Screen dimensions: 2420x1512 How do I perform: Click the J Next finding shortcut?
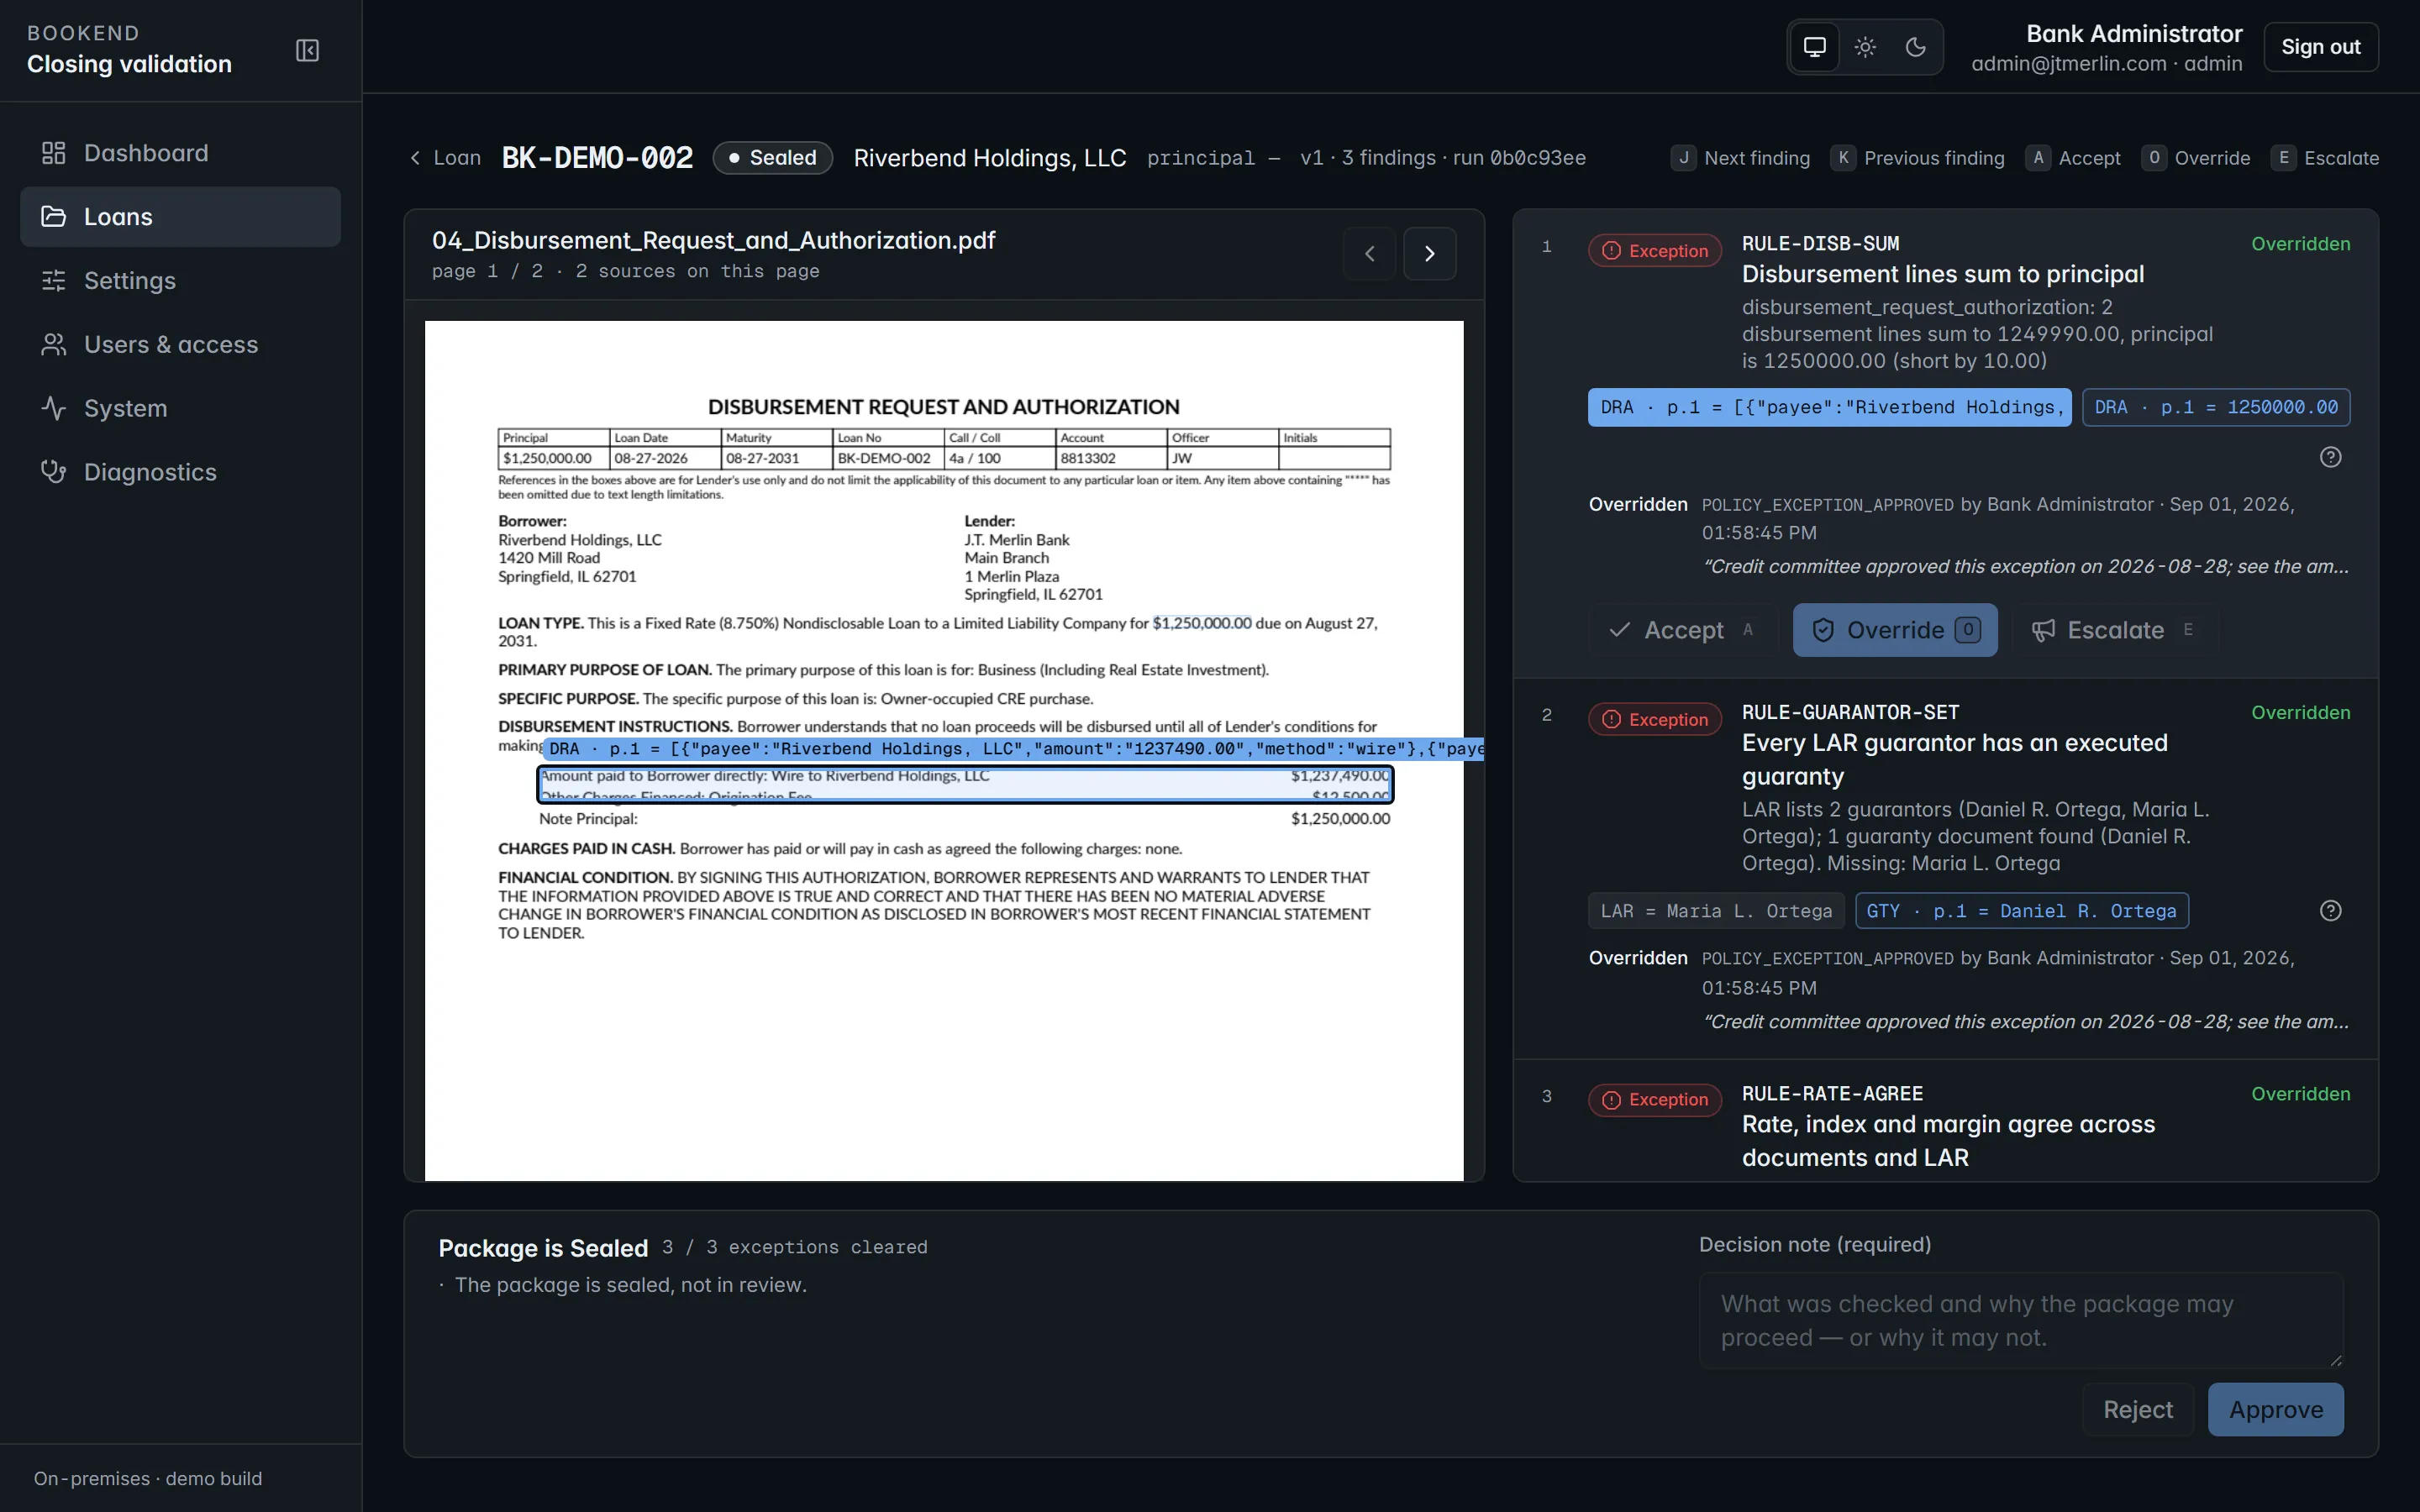(x=1740, y=158)
